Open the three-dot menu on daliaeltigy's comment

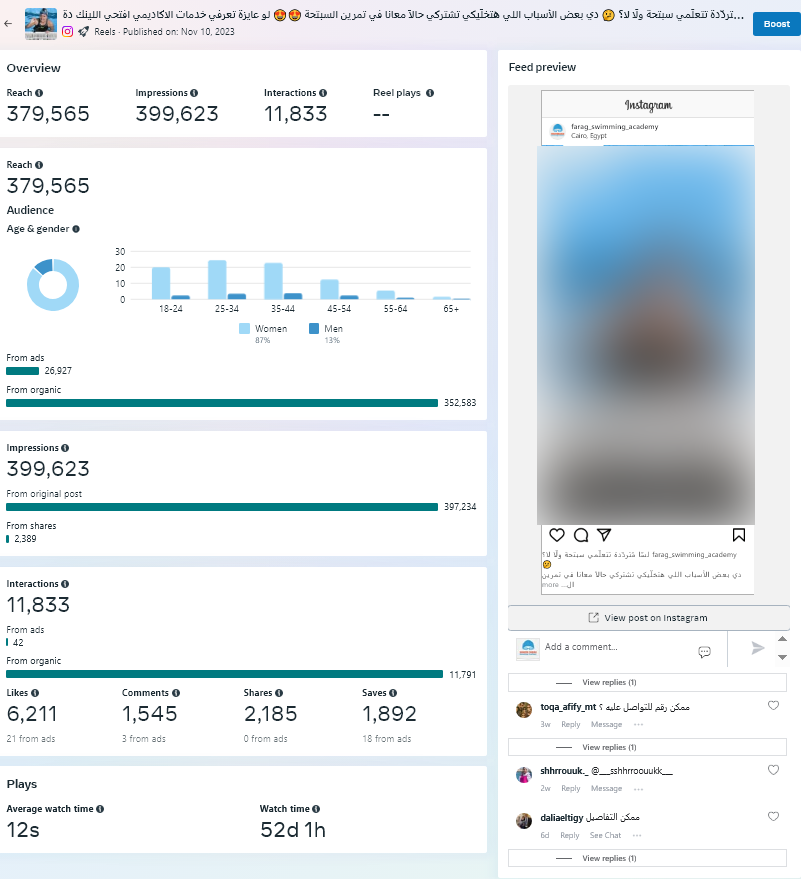click(637, 835)
